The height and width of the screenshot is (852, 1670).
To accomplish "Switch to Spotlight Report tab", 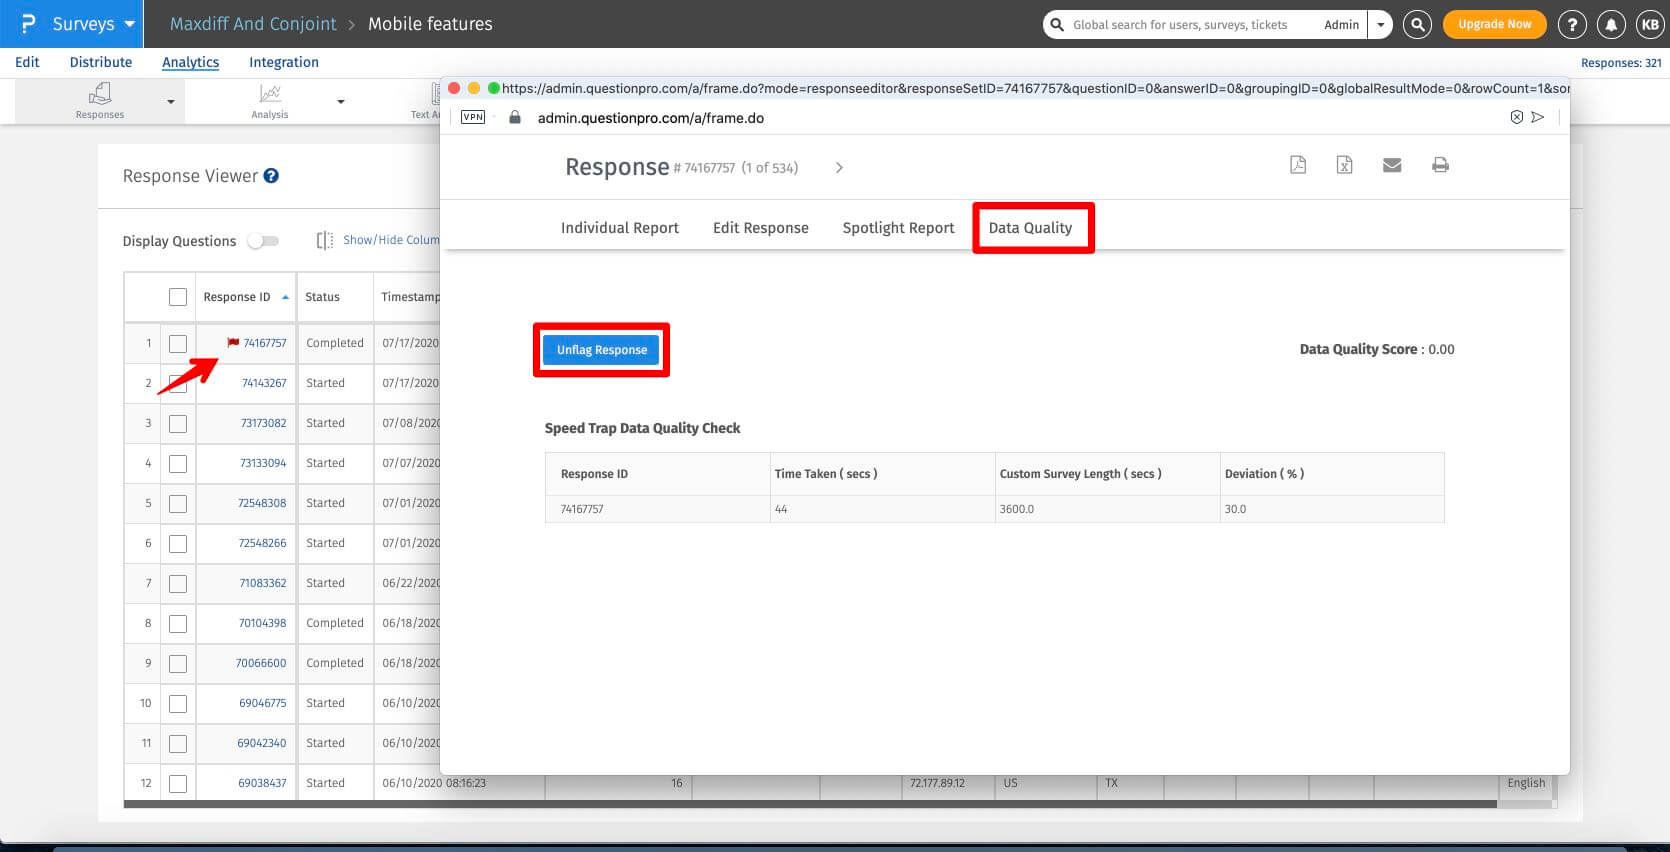I will tap(899, 228).
